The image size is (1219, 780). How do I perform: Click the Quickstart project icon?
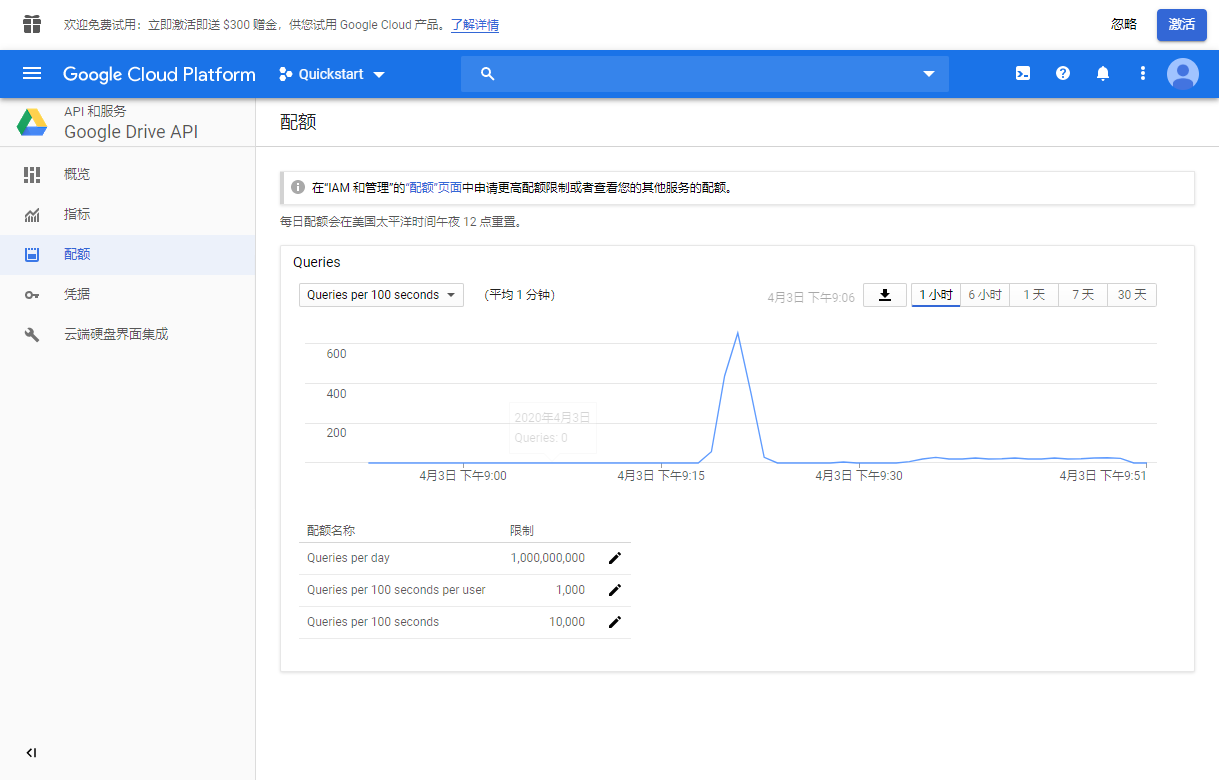pos(285,74)
